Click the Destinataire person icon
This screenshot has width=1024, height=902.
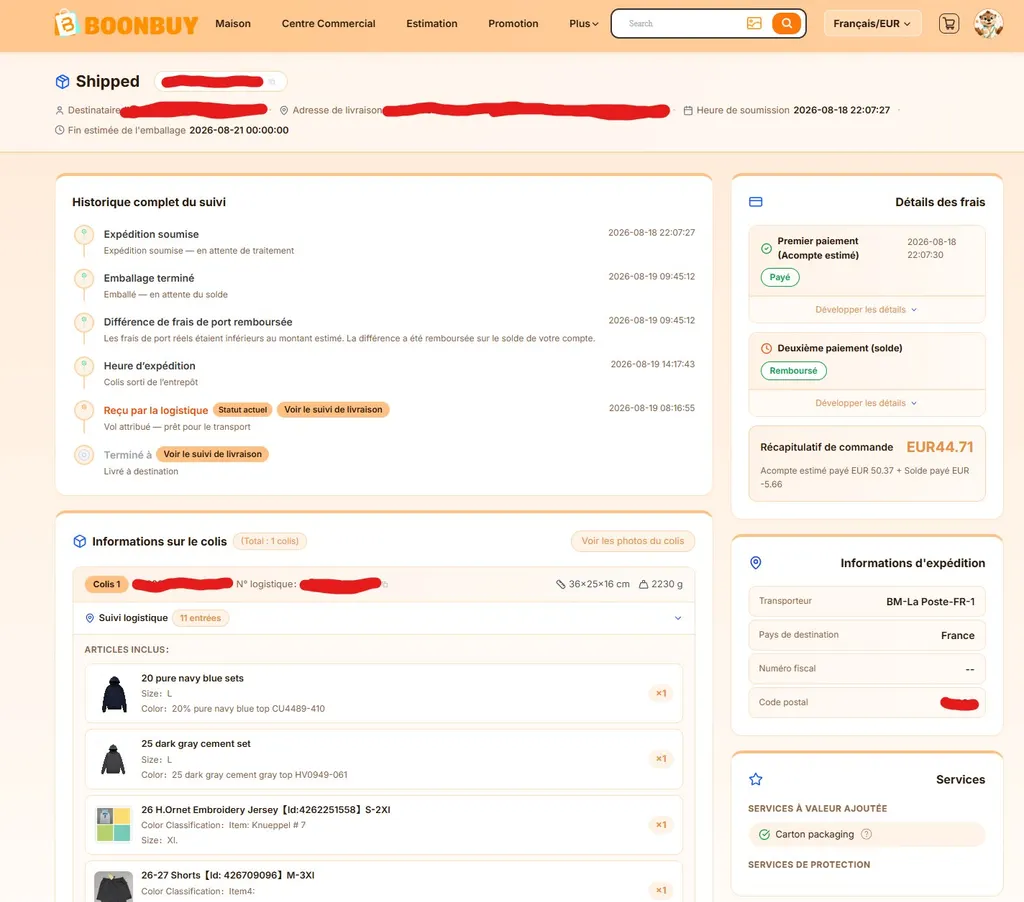(x=59, y=110)
